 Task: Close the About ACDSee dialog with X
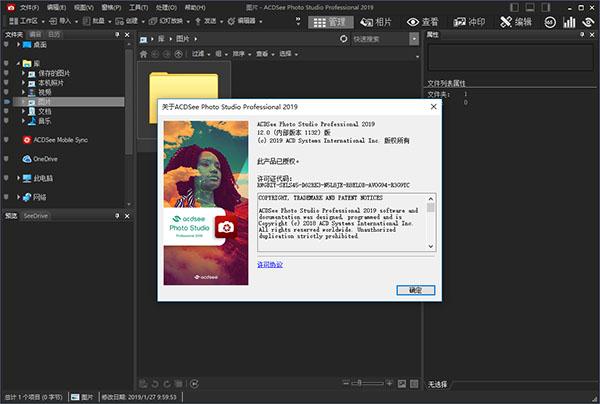click(434, 107)
